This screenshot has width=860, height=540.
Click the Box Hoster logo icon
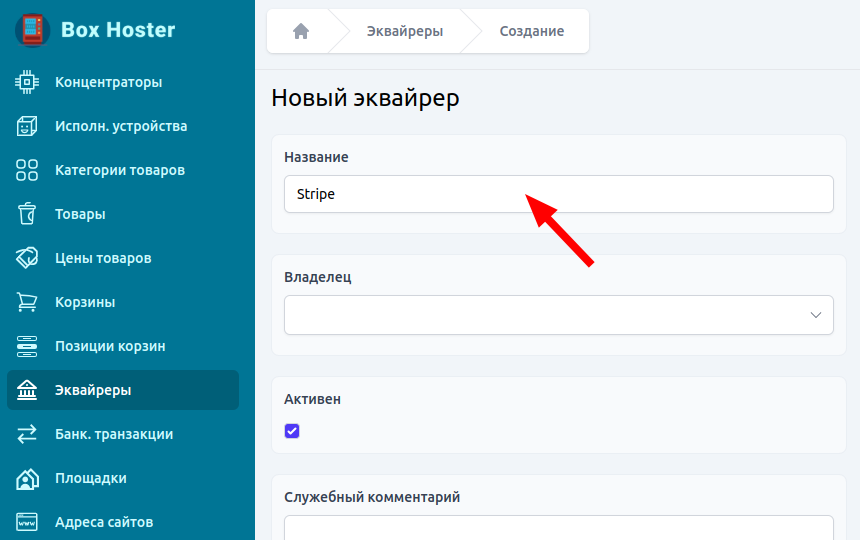point(33,30)
